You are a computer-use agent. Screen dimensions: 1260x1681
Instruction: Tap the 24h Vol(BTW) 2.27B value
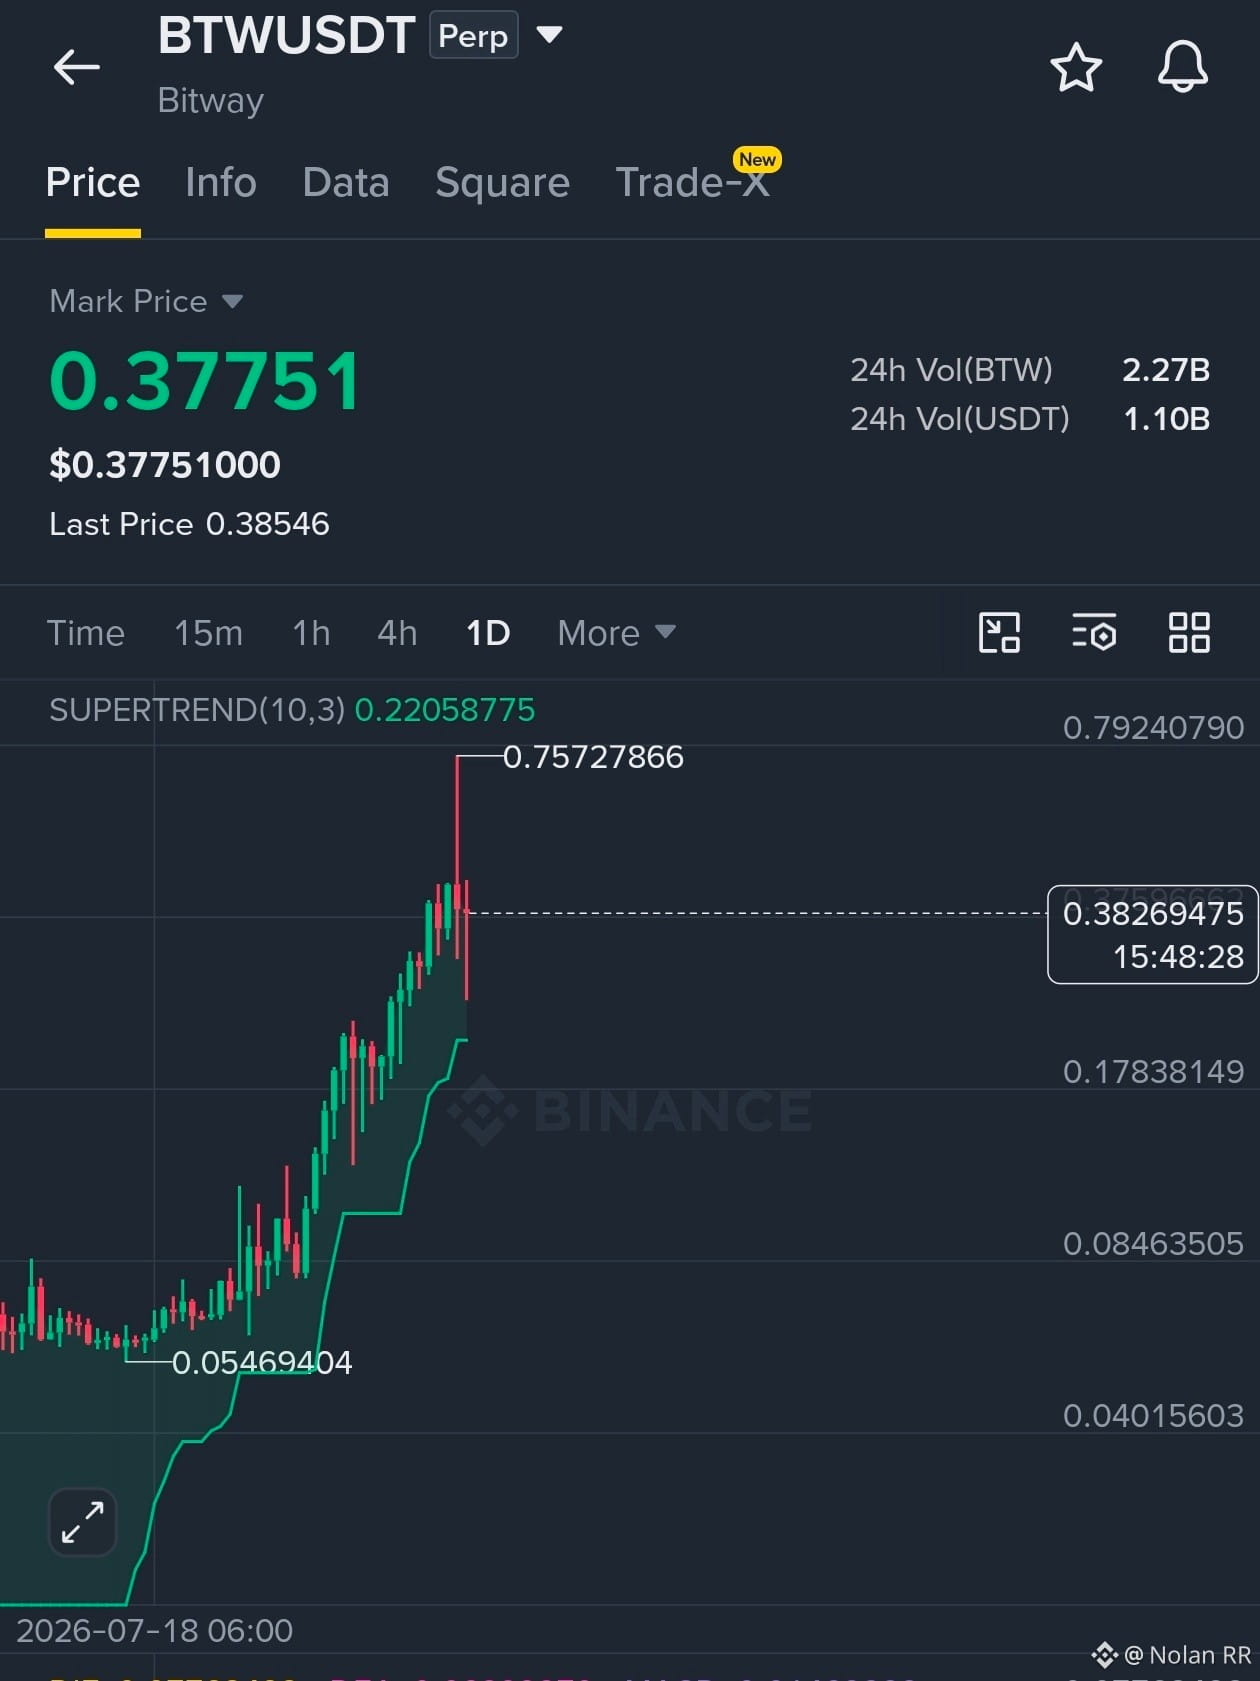(1166, 370)
